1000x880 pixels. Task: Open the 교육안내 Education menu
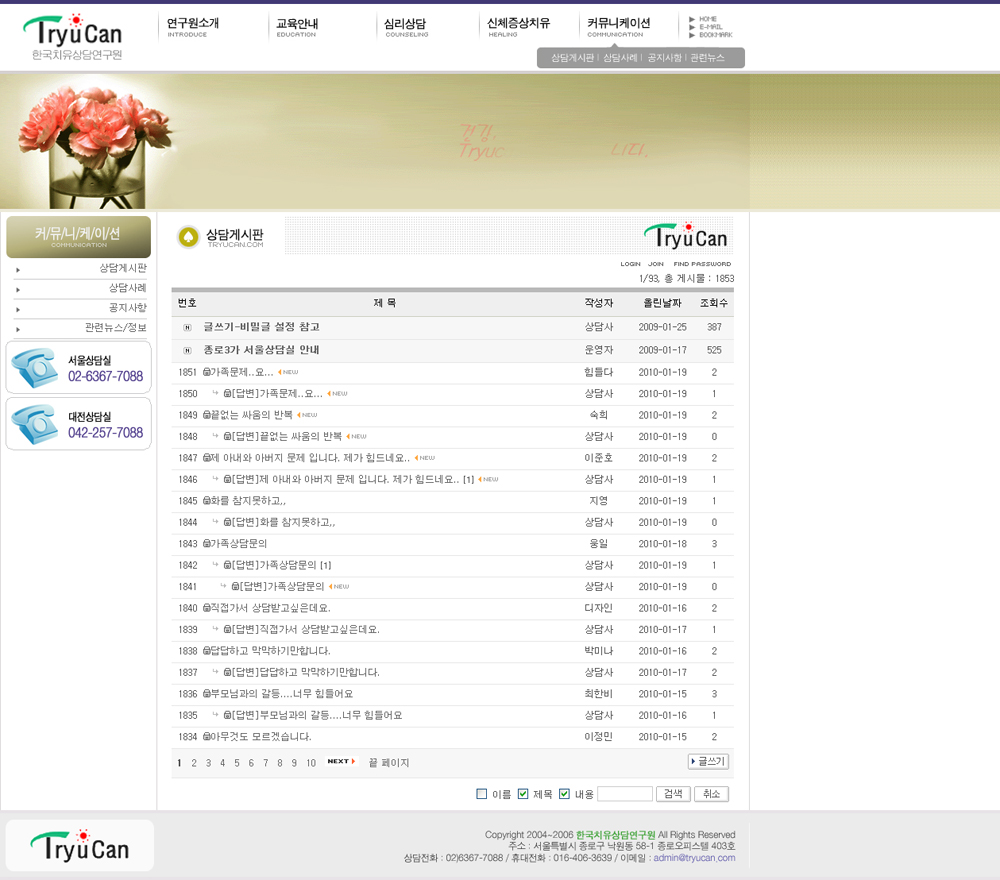[297, 26]
